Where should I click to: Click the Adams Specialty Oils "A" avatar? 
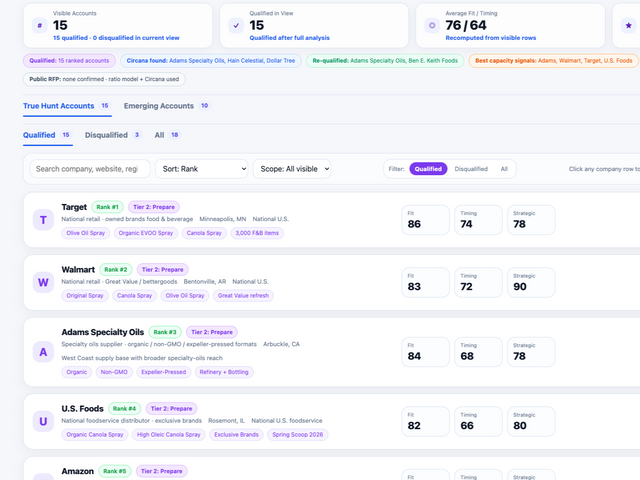click(x=43, y=352)
